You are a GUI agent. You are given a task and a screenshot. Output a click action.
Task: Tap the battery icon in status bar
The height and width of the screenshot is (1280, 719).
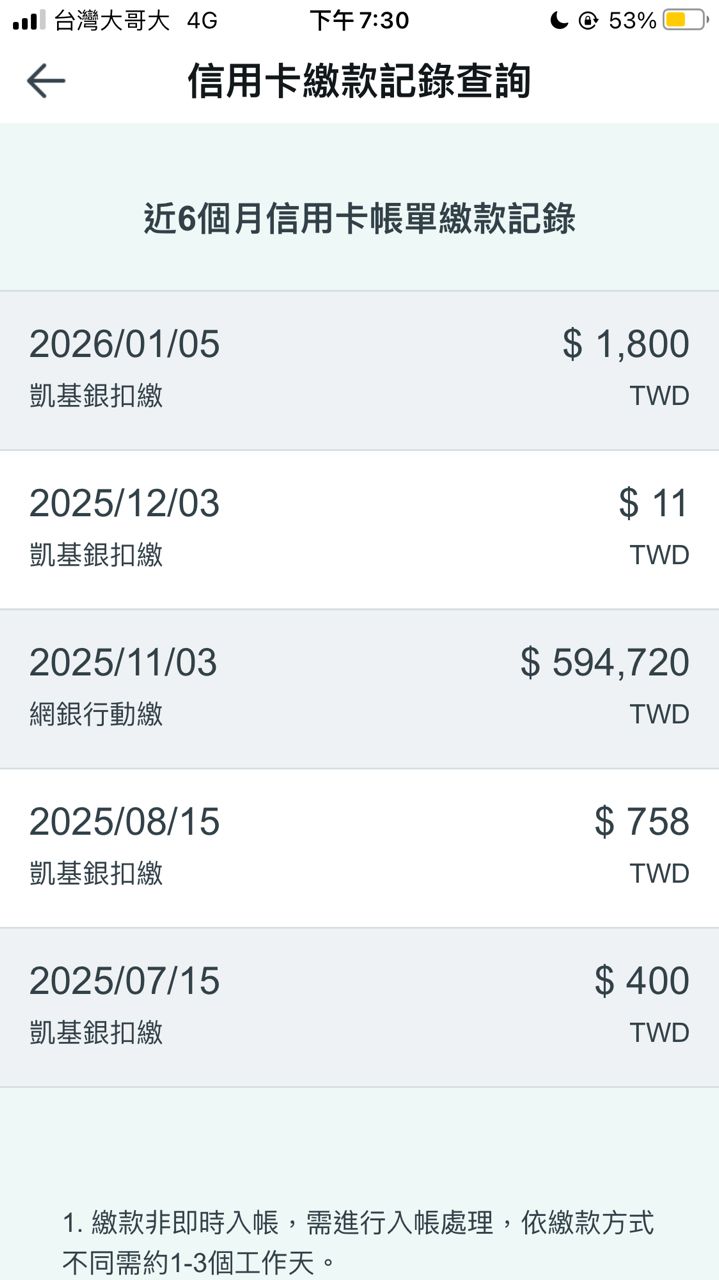[x=684, y=20]
